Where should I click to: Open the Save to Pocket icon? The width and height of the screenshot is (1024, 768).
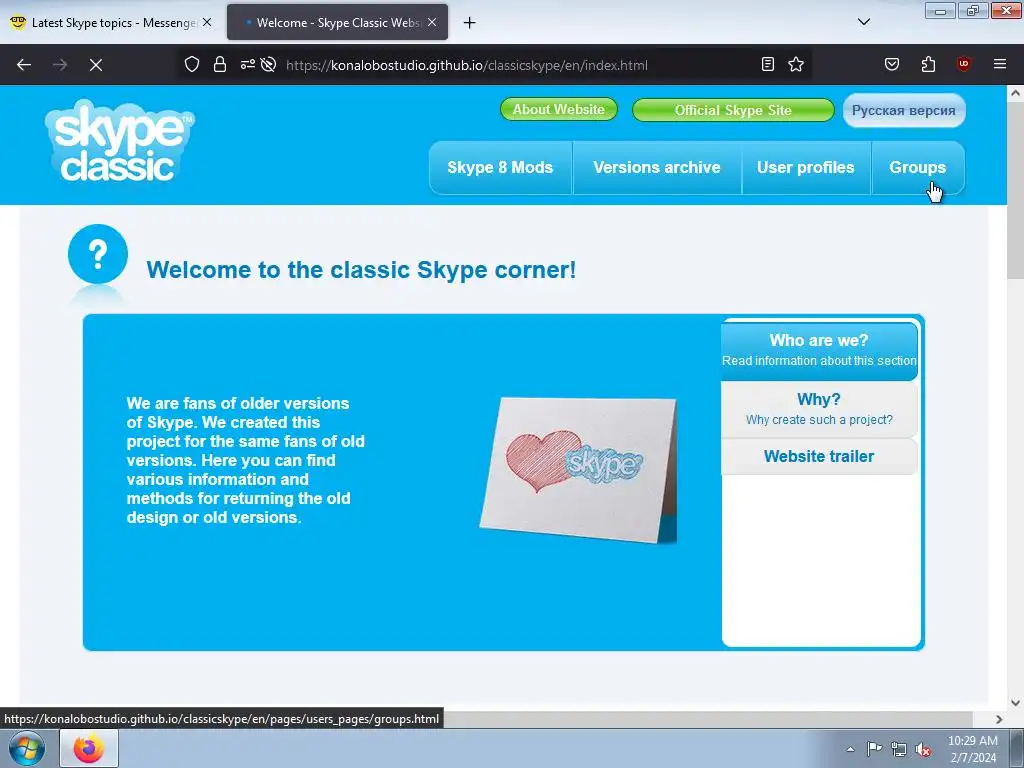891,64
